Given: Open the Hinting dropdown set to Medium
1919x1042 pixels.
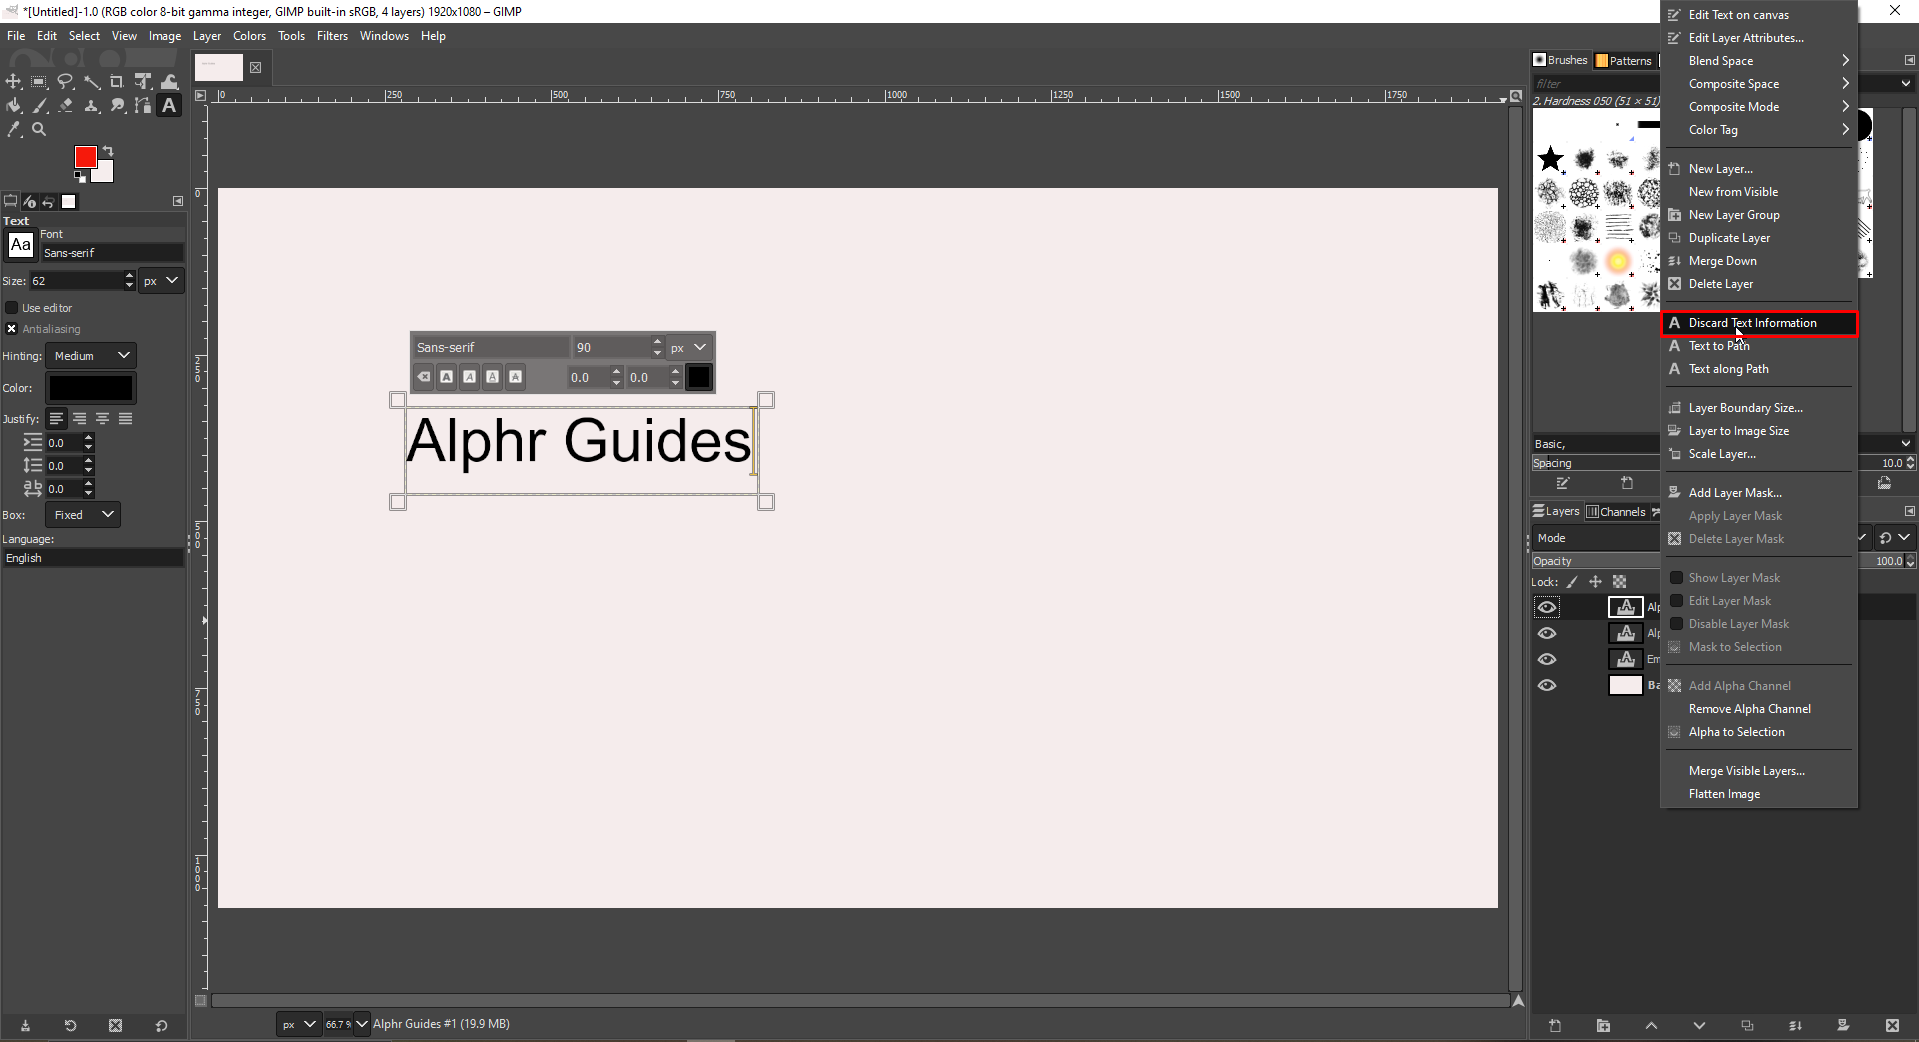Looking at the screenshot, I should click(x=91, y=356).
